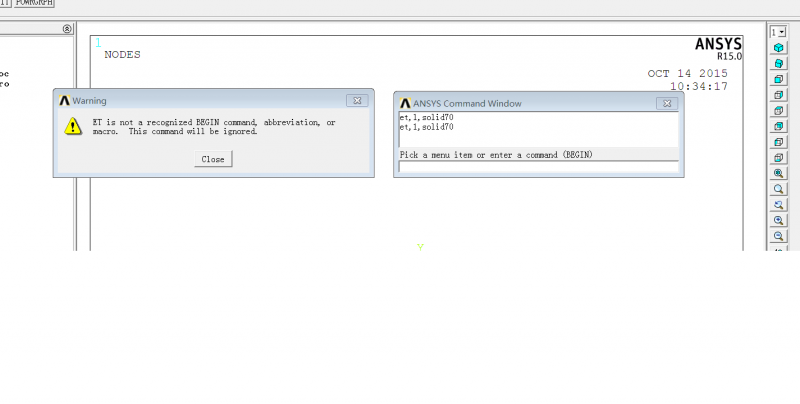800x404 pixels.
Task: Click the zoom back magnifier with arrow
Action: click(x=779, y=205)
